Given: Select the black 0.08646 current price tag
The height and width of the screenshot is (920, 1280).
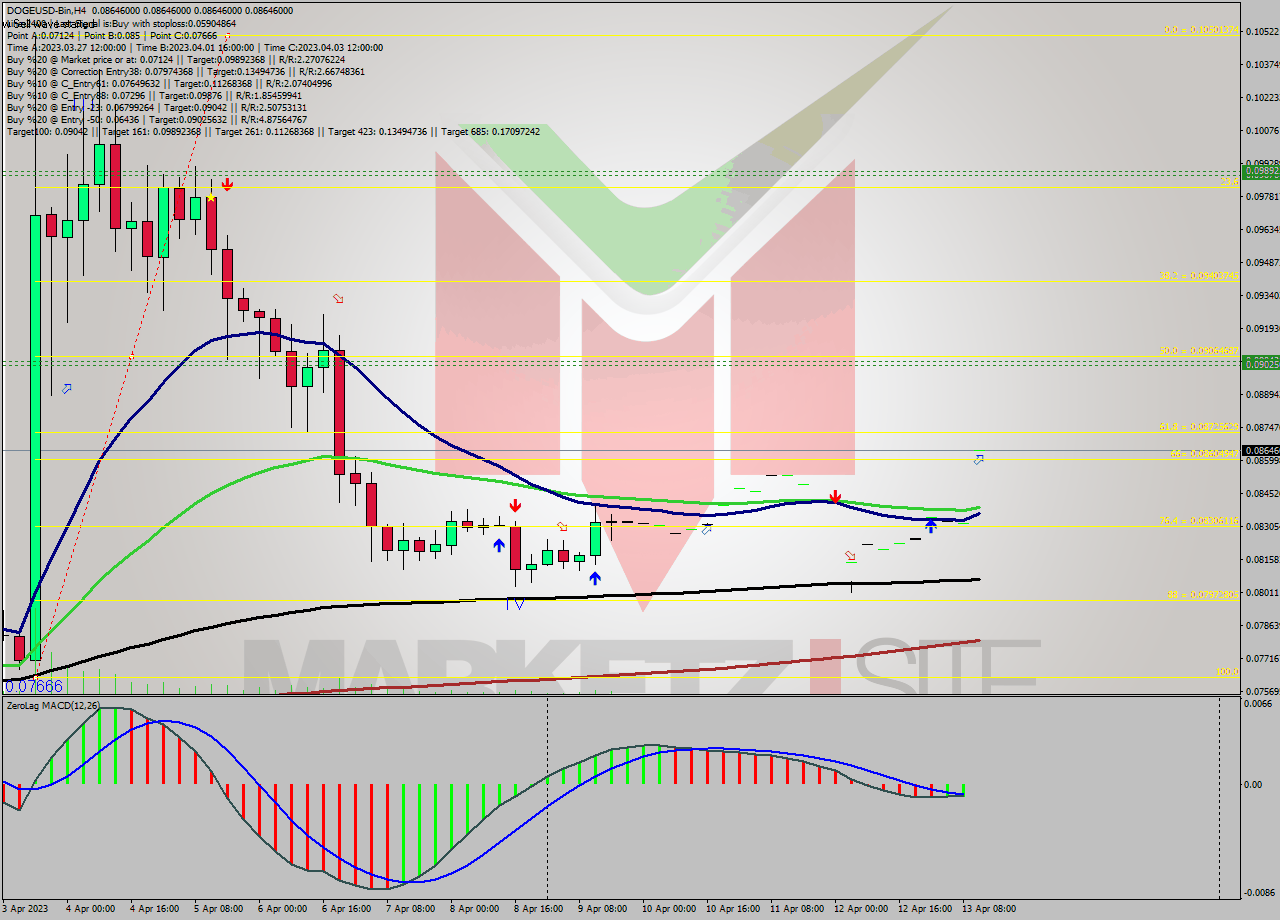Looking at the screenshot, I should click(1260, 451).
